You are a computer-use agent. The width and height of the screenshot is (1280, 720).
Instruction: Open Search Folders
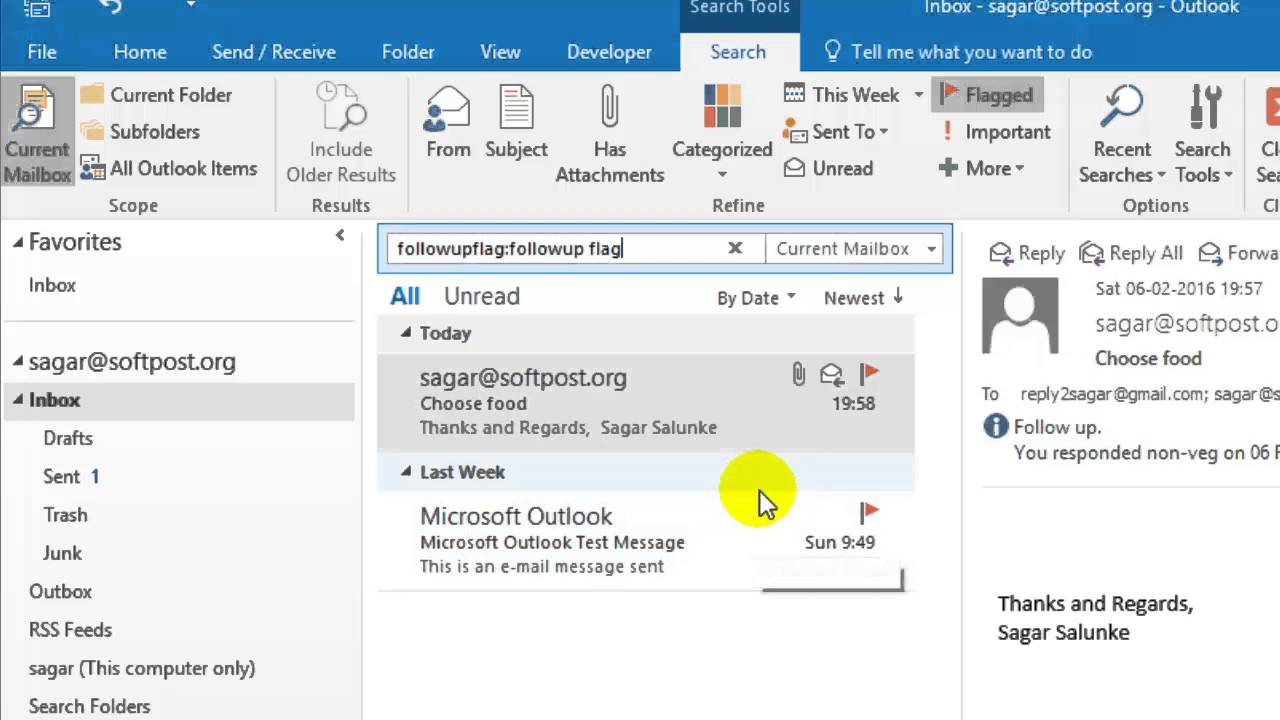click(89, 706)
